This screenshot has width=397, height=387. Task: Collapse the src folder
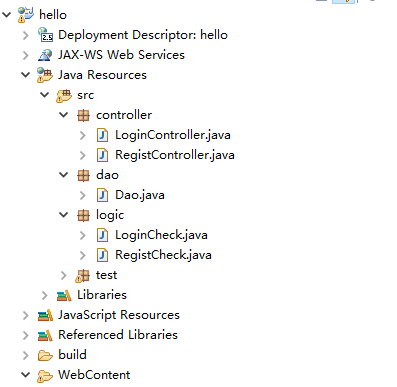point(45,95)
